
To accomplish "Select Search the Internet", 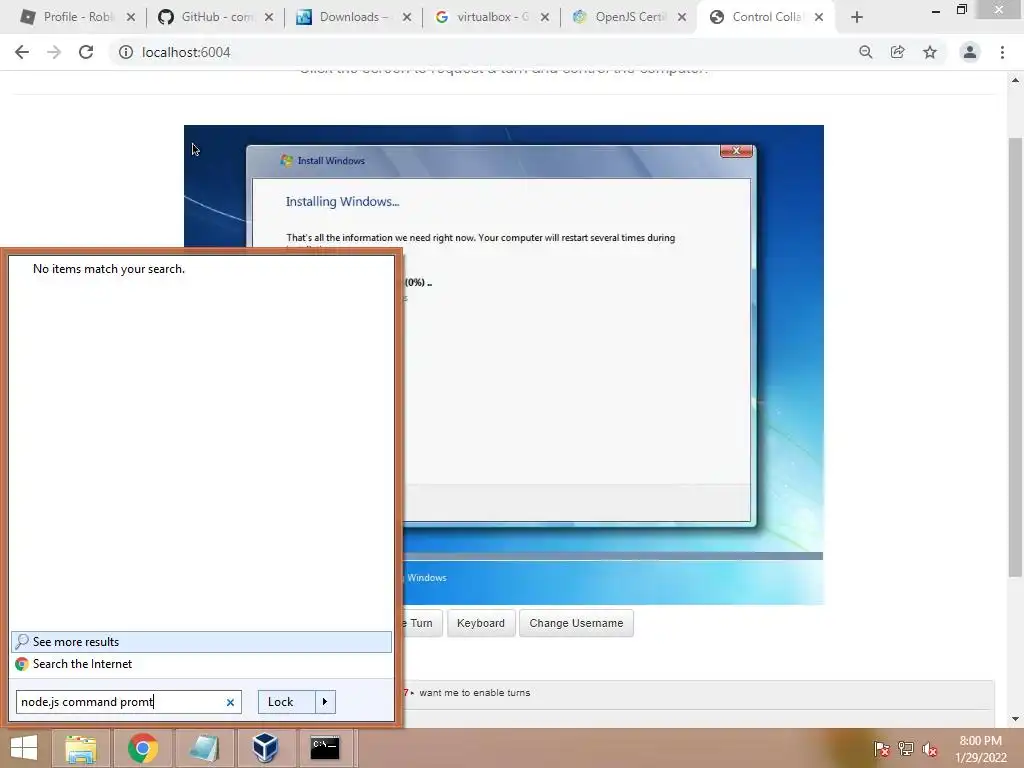I will click(201, 664).
